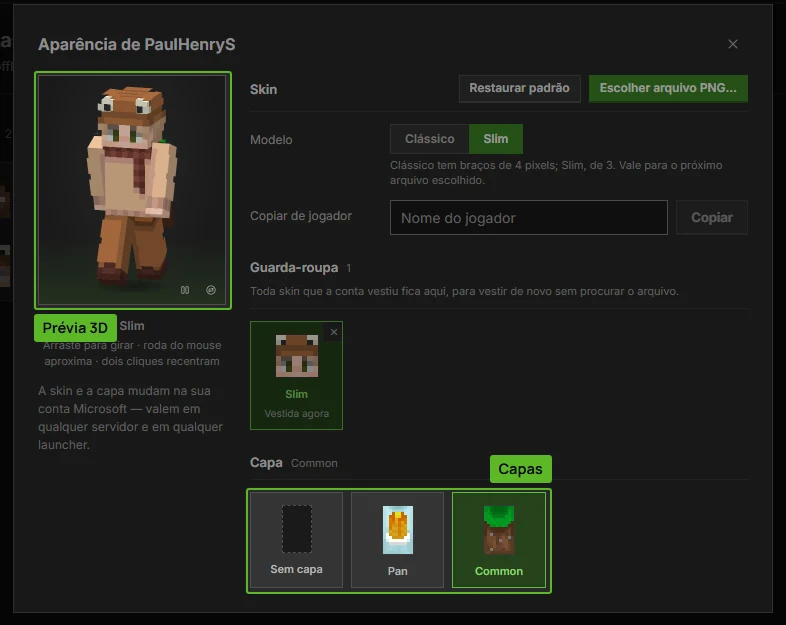Close the Aparência de PaulHenryS dialog
This screenshot has width=786, height=625.
tap(733, 44)
